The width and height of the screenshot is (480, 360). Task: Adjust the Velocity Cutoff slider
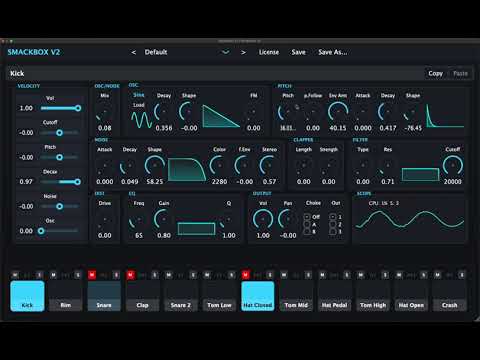[60, 133]
